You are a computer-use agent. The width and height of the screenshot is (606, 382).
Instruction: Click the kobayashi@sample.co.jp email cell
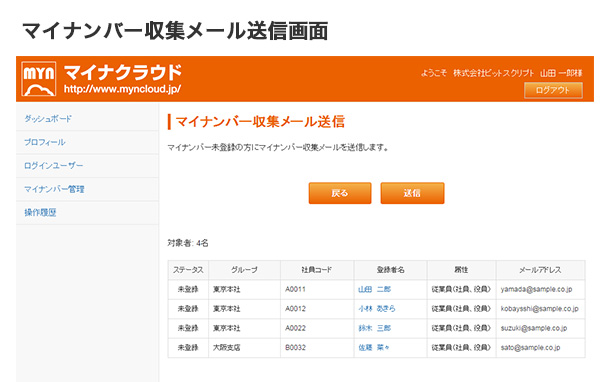click(x=540, y=309)
